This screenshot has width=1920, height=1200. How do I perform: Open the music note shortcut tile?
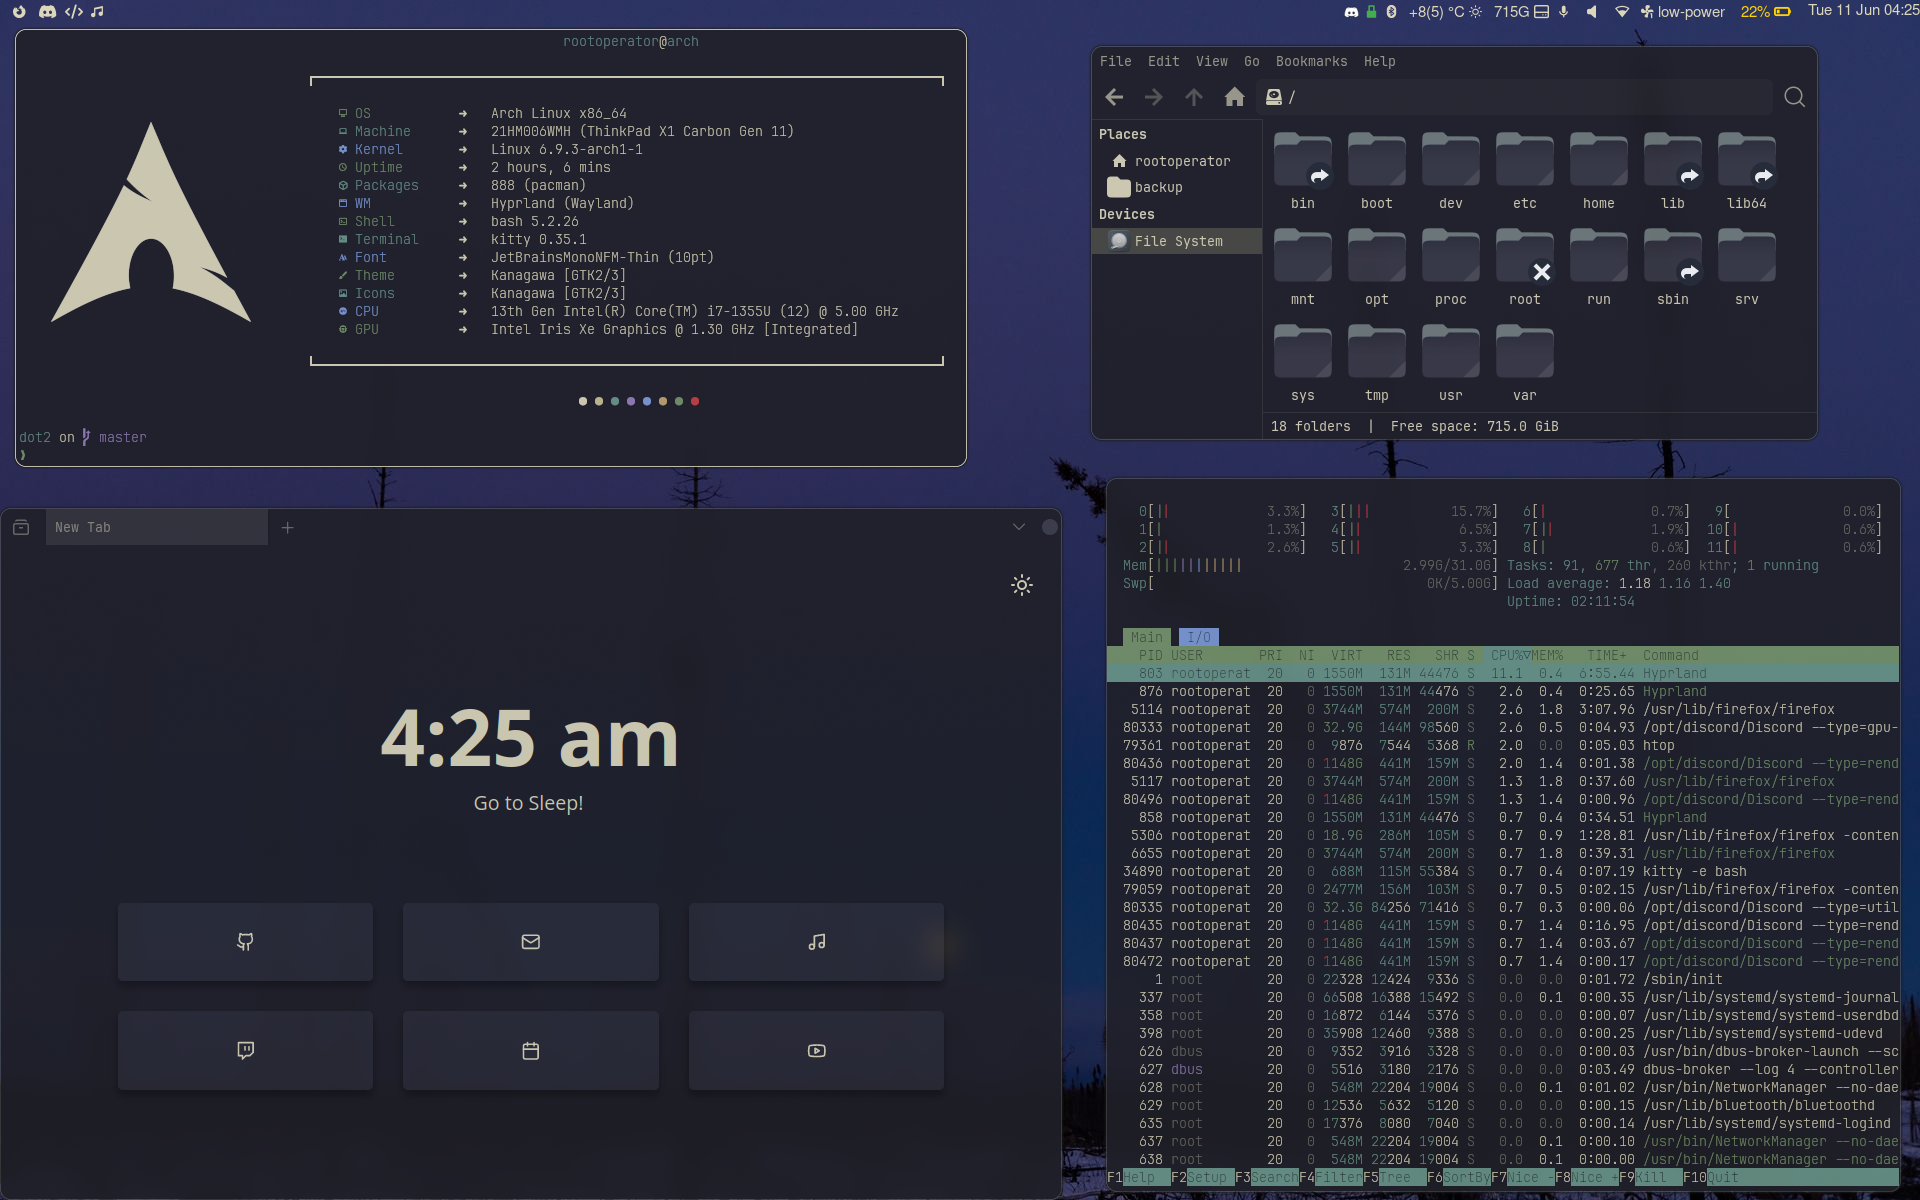816,942
